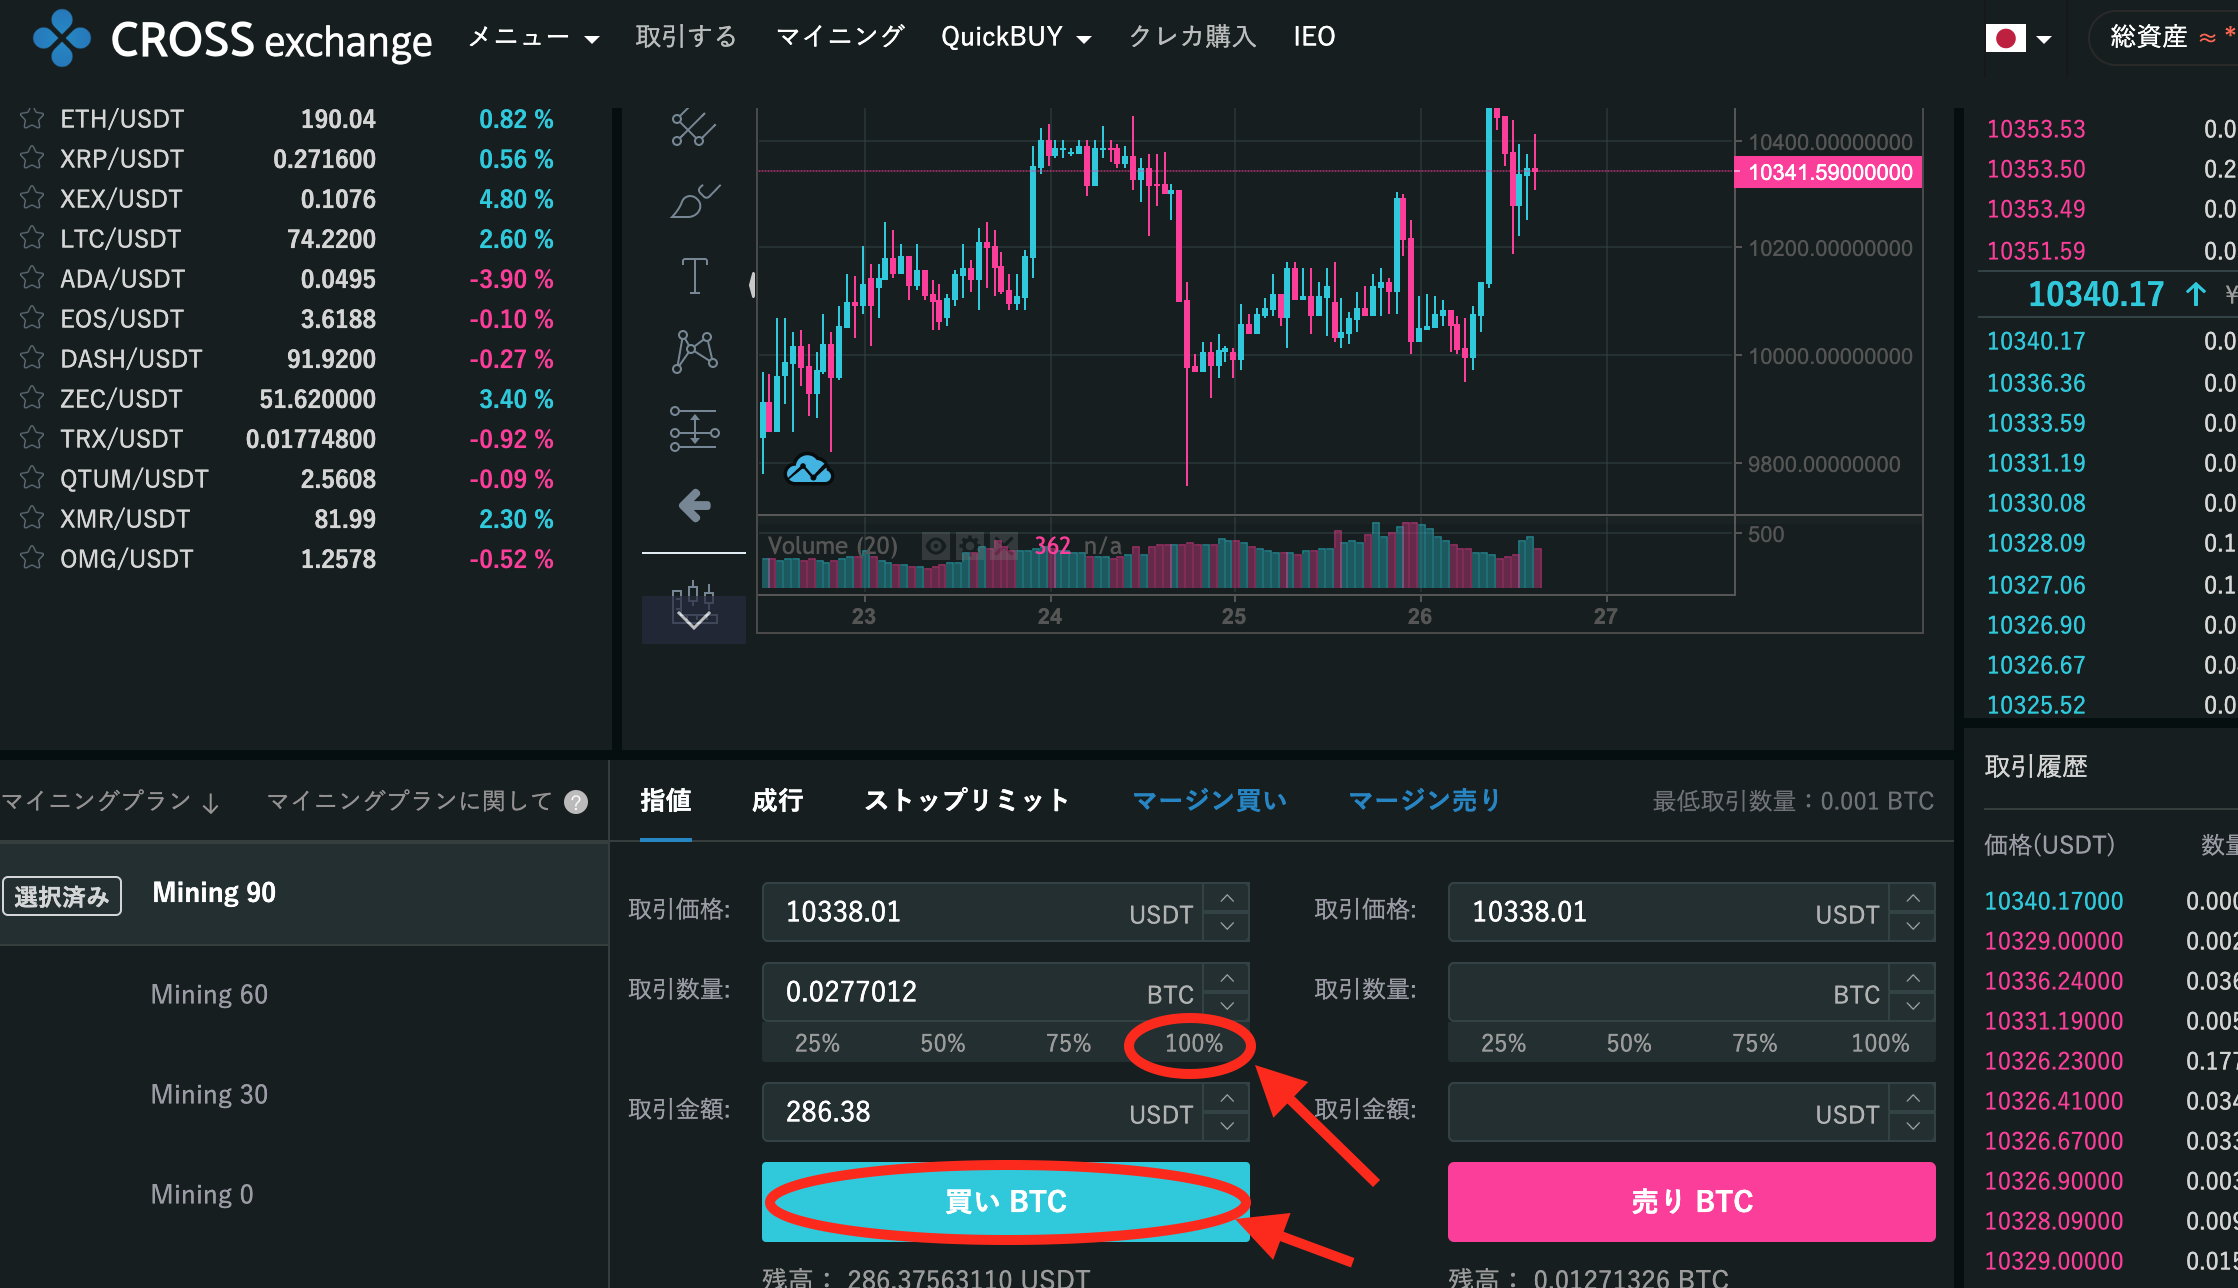Image resolution: width=2238 pixels, height=1288 pixels.
Task: Click the back arrow in chart toolbar
Action: tap(694, 505)
